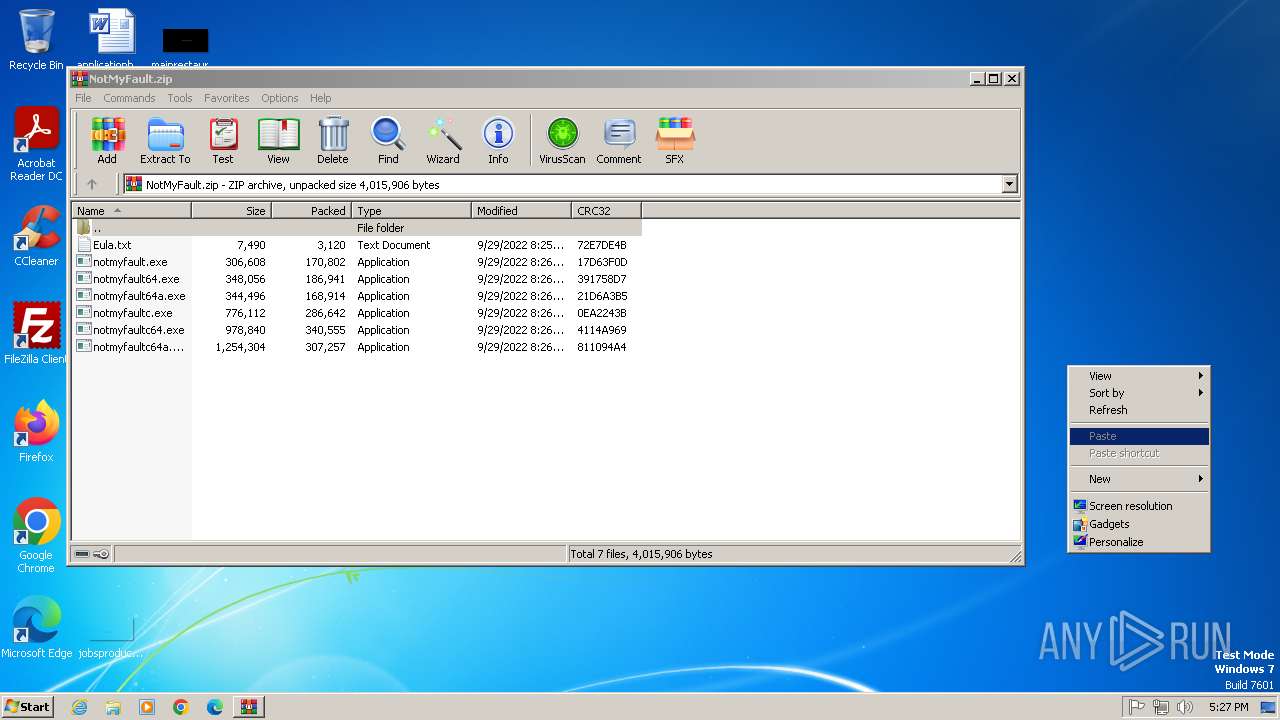Viewport: 1280px width, 720px height.
Task: Open Recycle Bin desktop icon
Action: coord(36,38)
